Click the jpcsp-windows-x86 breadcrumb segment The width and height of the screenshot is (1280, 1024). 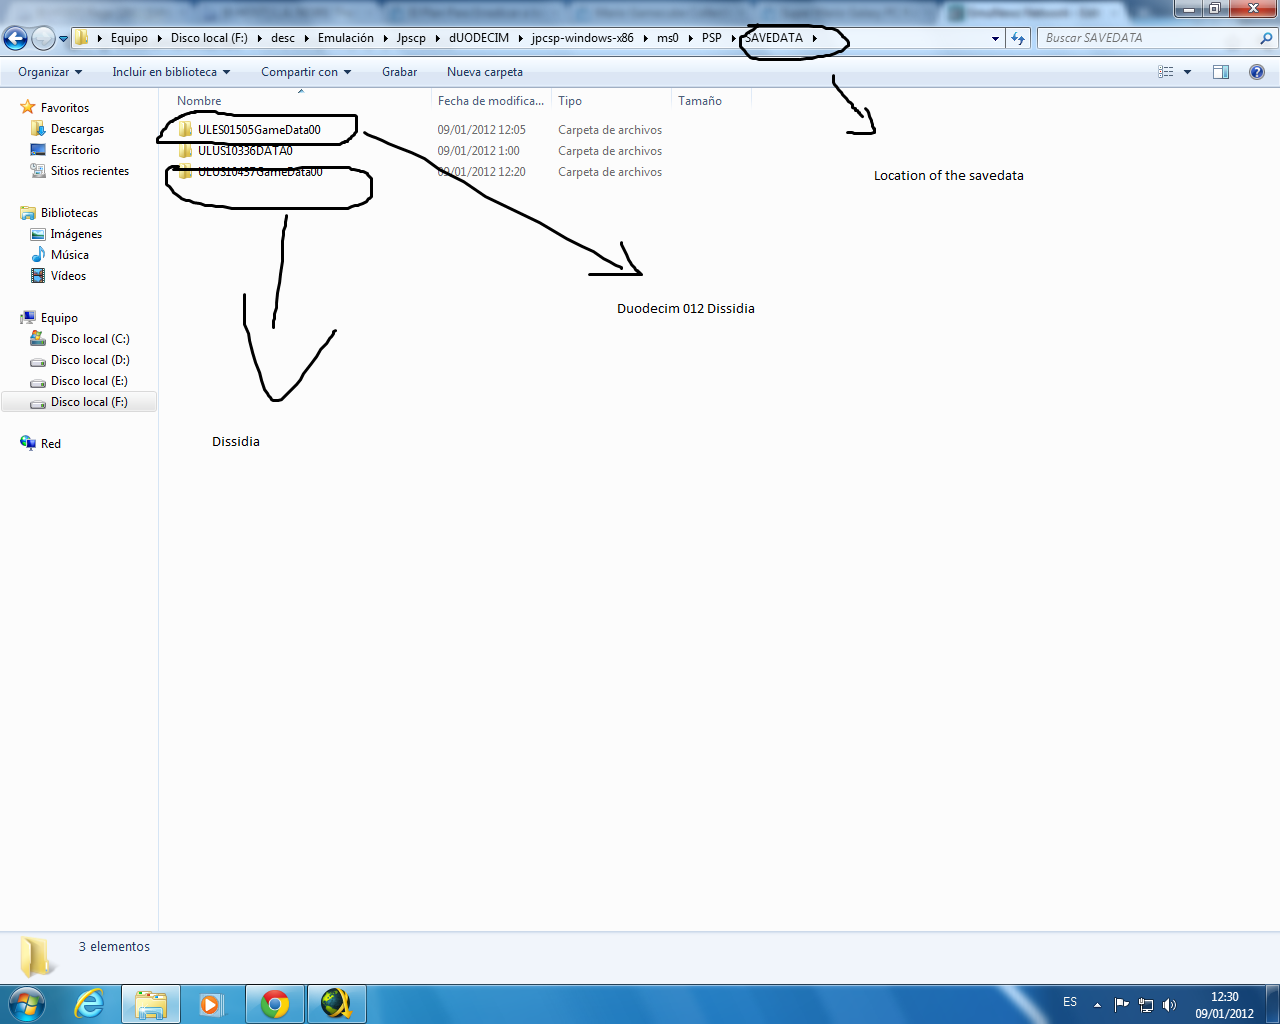click(x=583, y=38)
